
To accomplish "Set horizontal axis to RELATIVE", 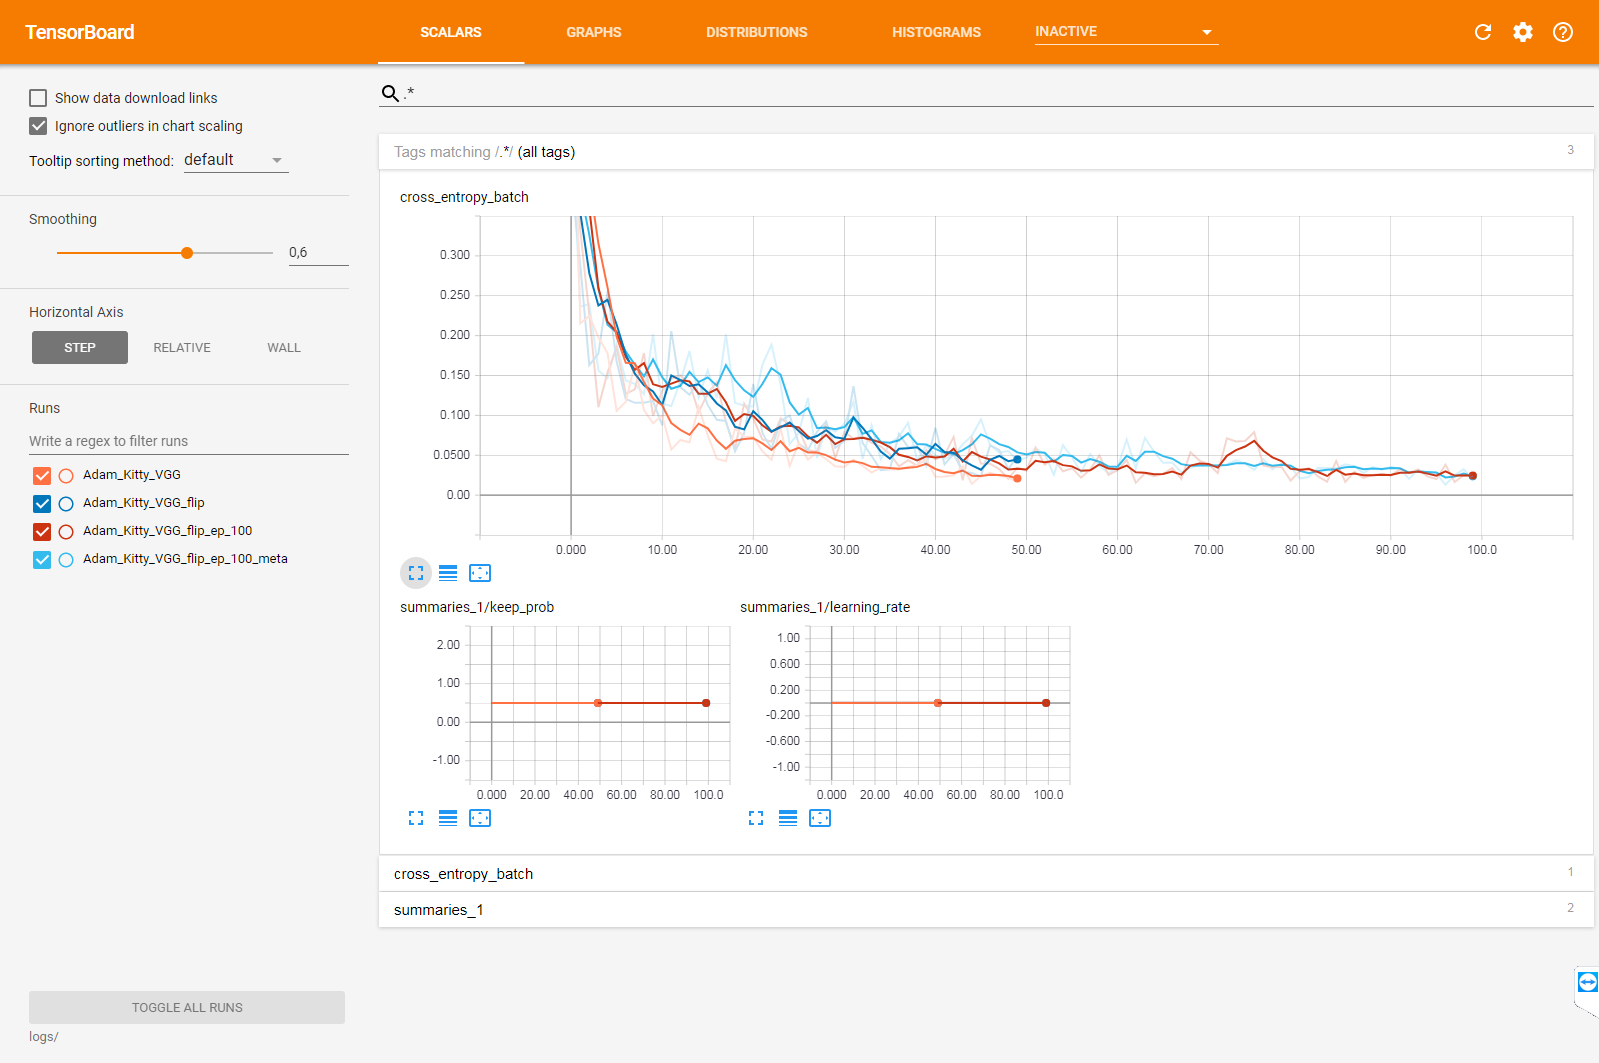I will coord(182,348).
